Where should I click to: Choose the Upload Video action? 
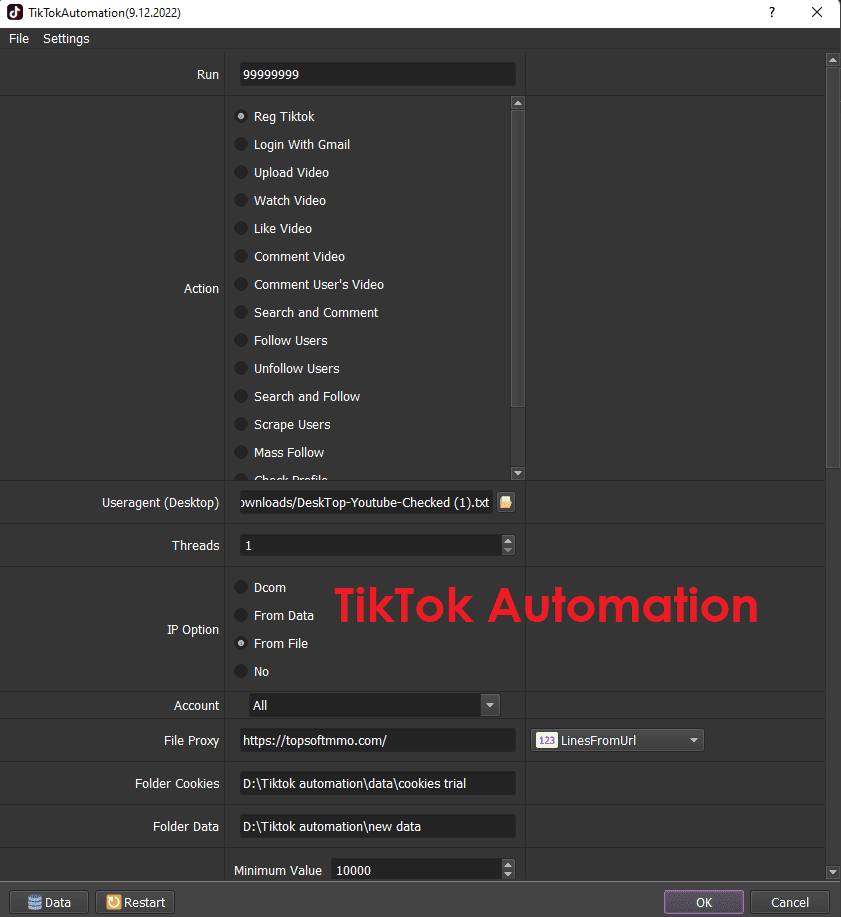(x=282, y=173)
